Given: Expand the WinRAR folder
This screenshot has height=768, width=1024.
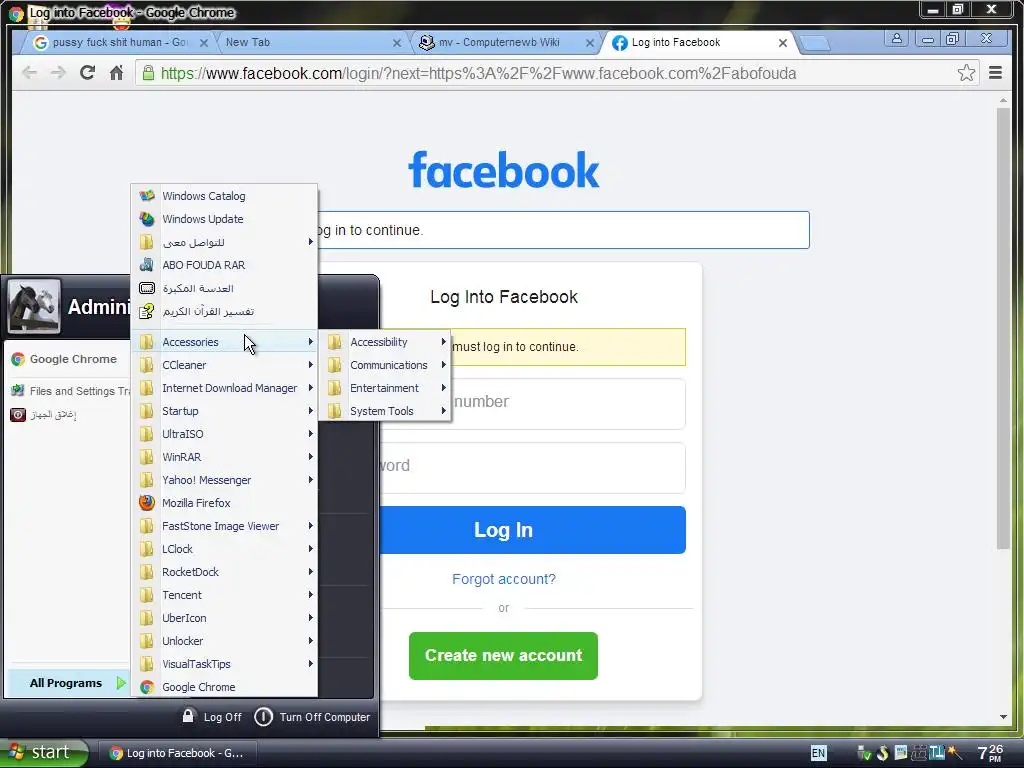Looking at the screenshot, I should point(224,457).
